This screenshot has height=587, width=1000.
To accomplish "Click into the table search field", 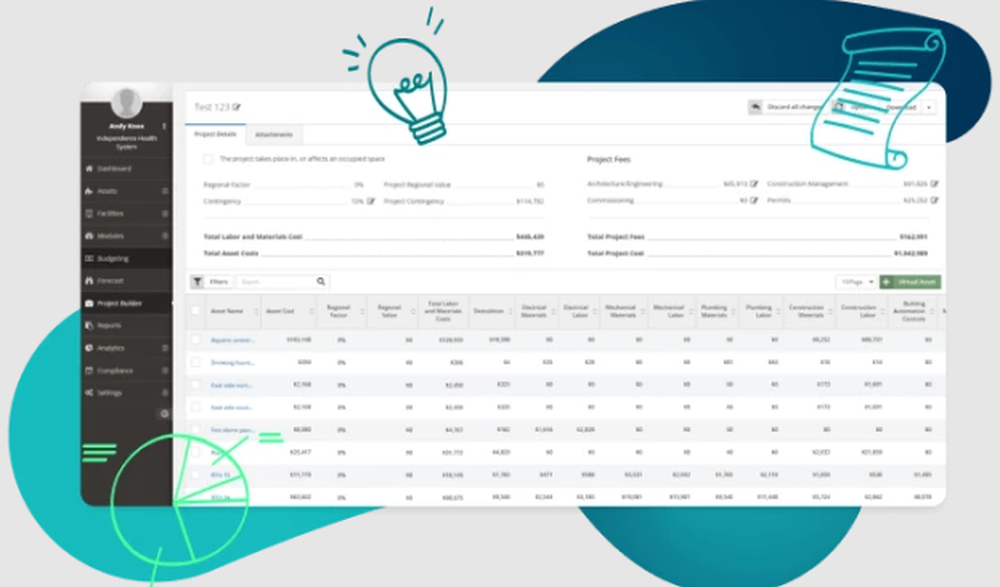I will pos(277,281).
